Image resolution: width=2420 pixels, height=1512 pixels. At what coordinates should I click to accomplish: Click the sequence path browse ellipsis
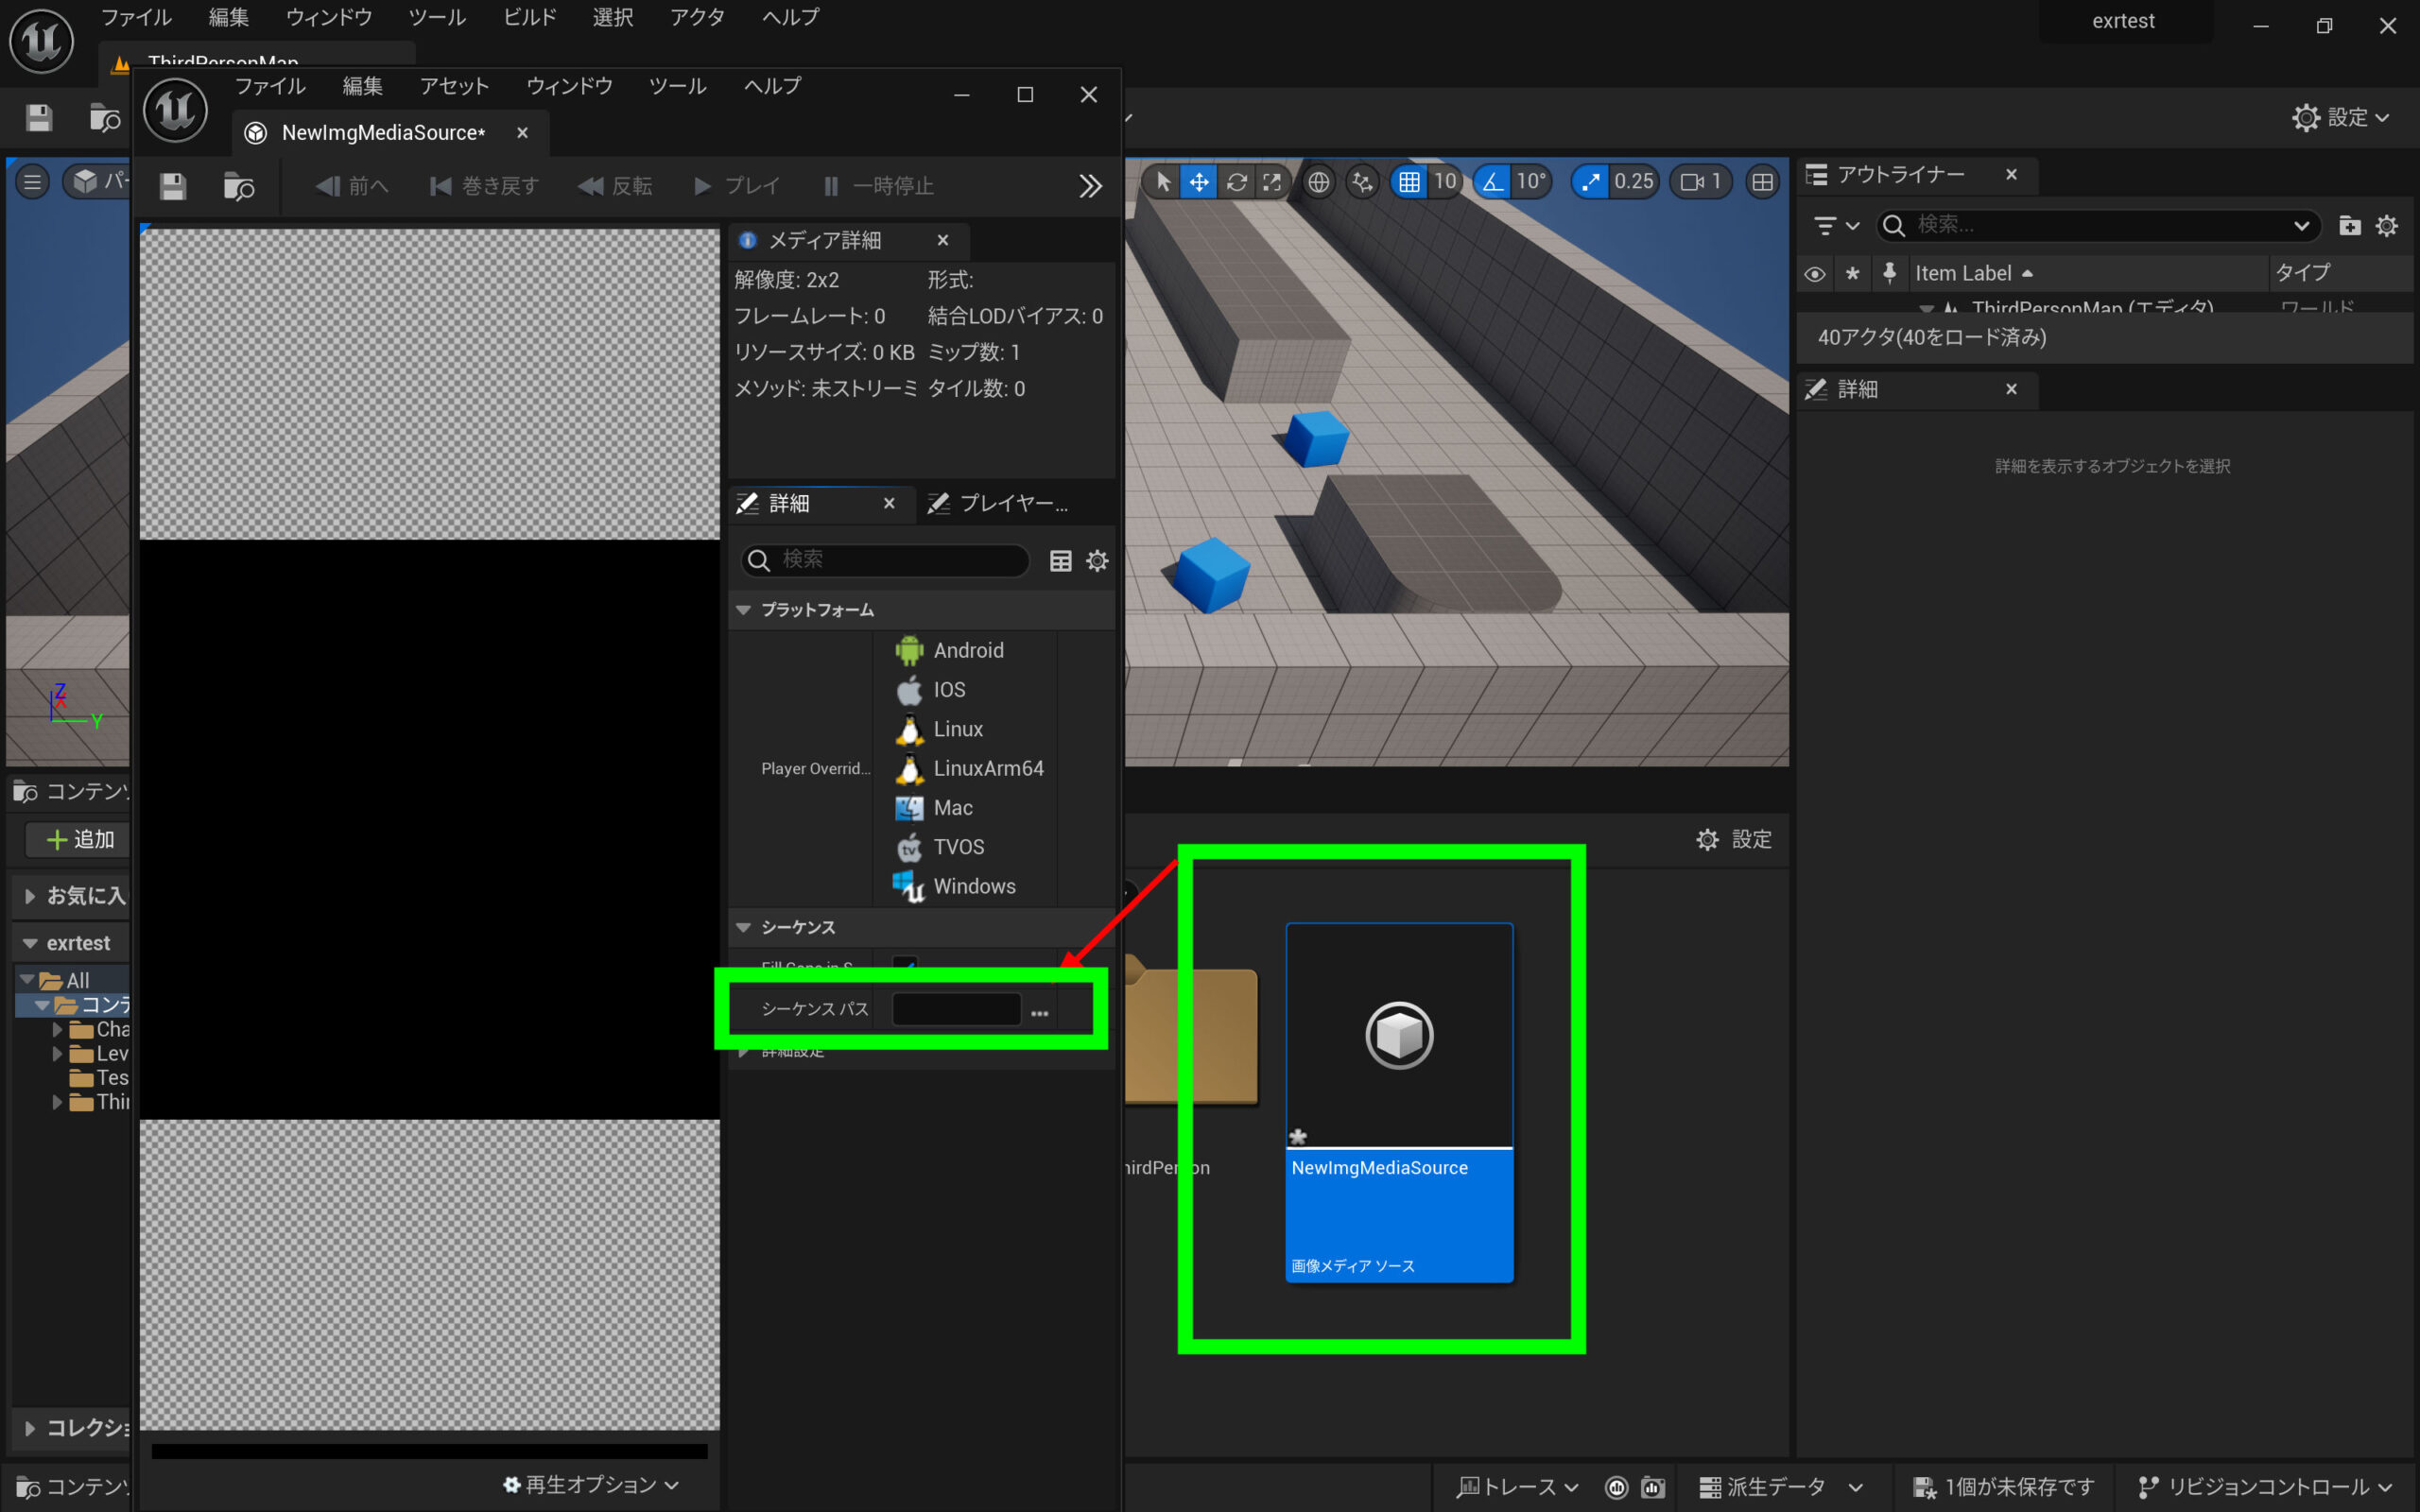(x=1039, y=1011)
